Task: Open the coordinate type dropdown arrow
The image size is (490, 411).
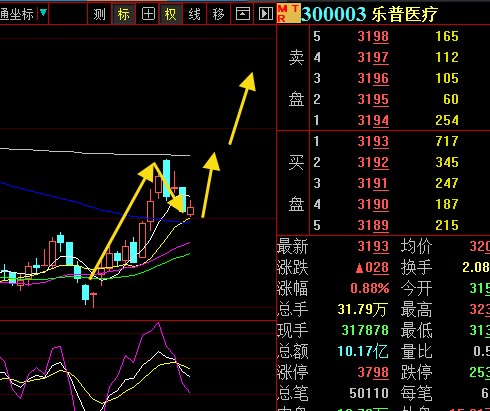Action: click(43, 13)
